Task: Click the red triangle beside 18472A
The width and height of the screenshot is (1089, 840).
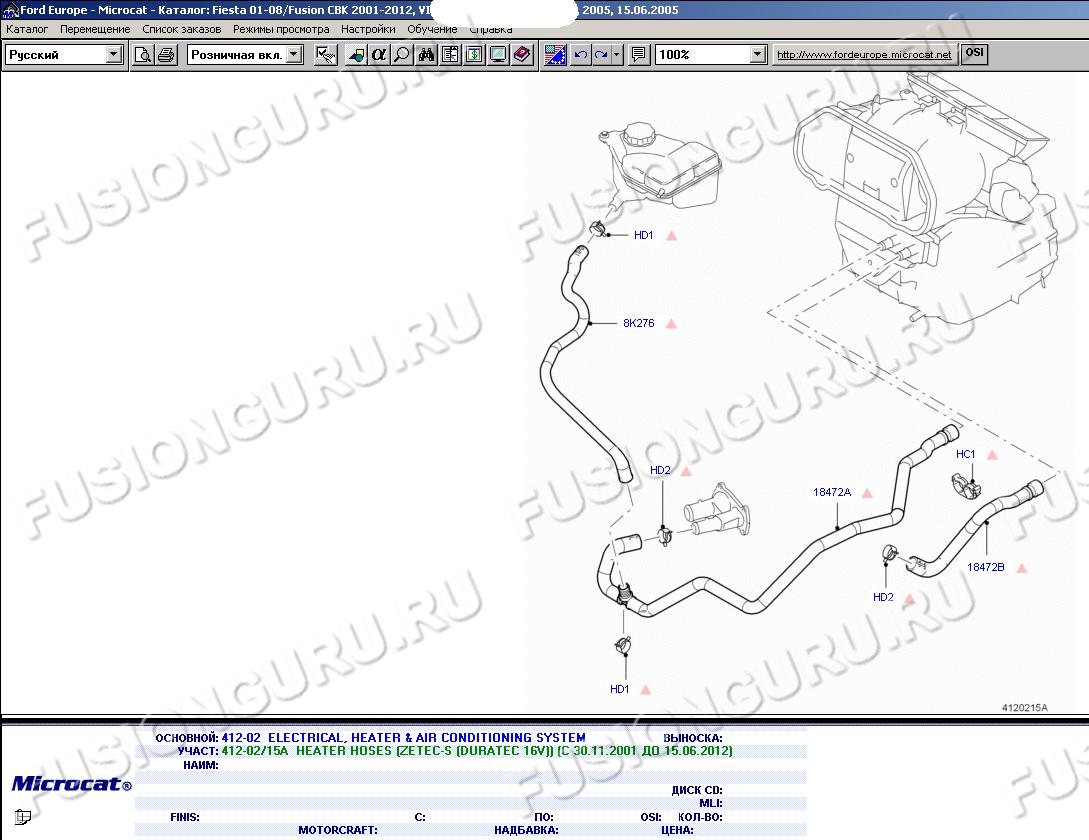Action: (867, 493)
